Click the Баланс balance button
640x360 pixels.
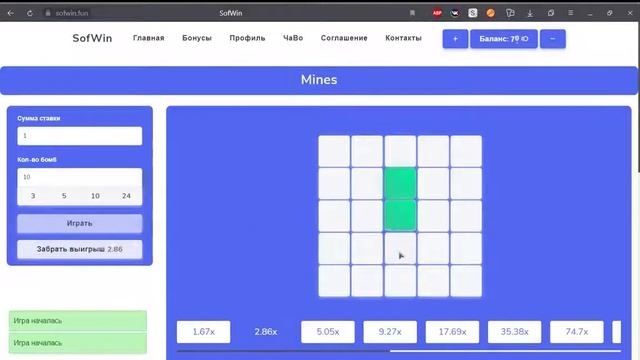(x=504, y=39)
